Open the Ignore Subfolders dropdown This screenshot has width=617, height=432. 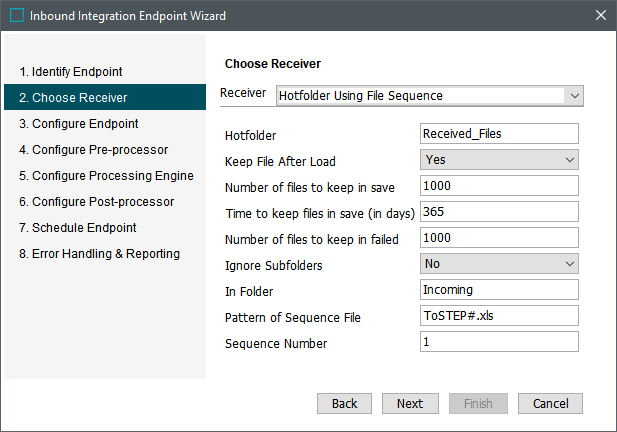[x=570, y=264]
